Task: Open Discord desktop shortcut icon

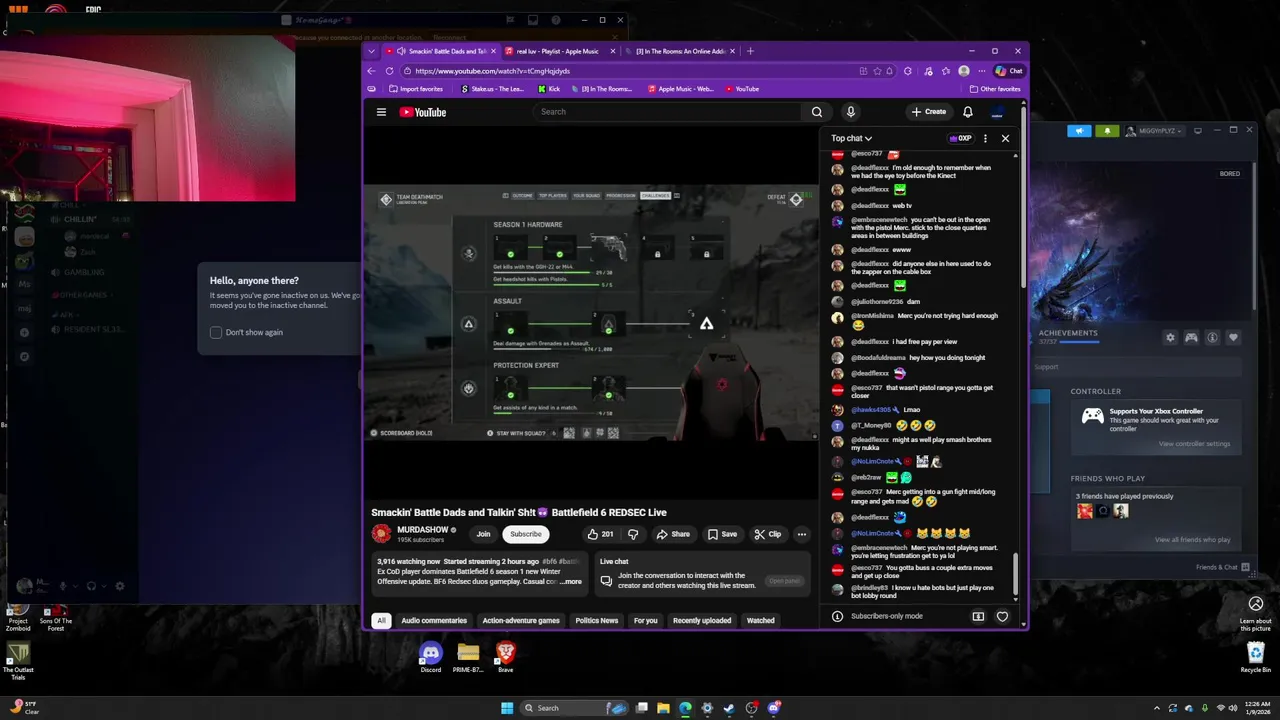Action: point(431,656)
